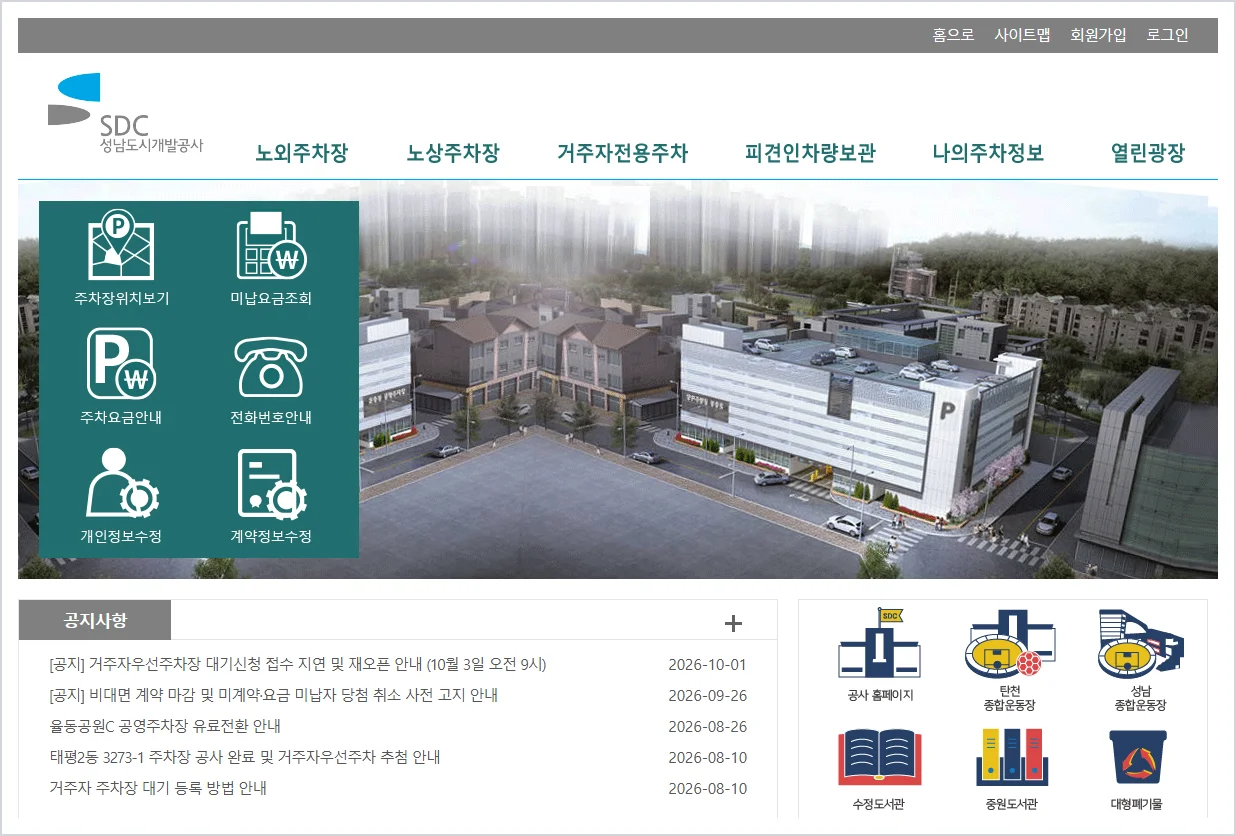
Task: Open the 미납요금조회 calculator icon
Action: click(271, 246)
